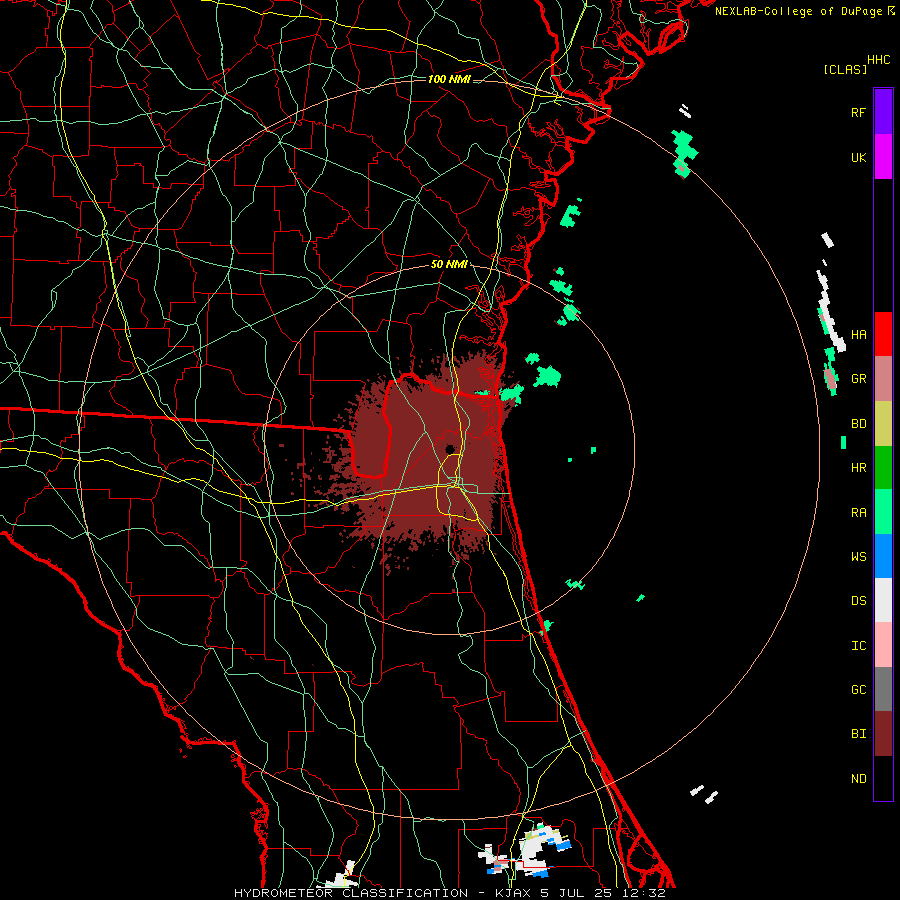Click the BD yellow legend swatch
900x900 pixels.
coord(883,424)
